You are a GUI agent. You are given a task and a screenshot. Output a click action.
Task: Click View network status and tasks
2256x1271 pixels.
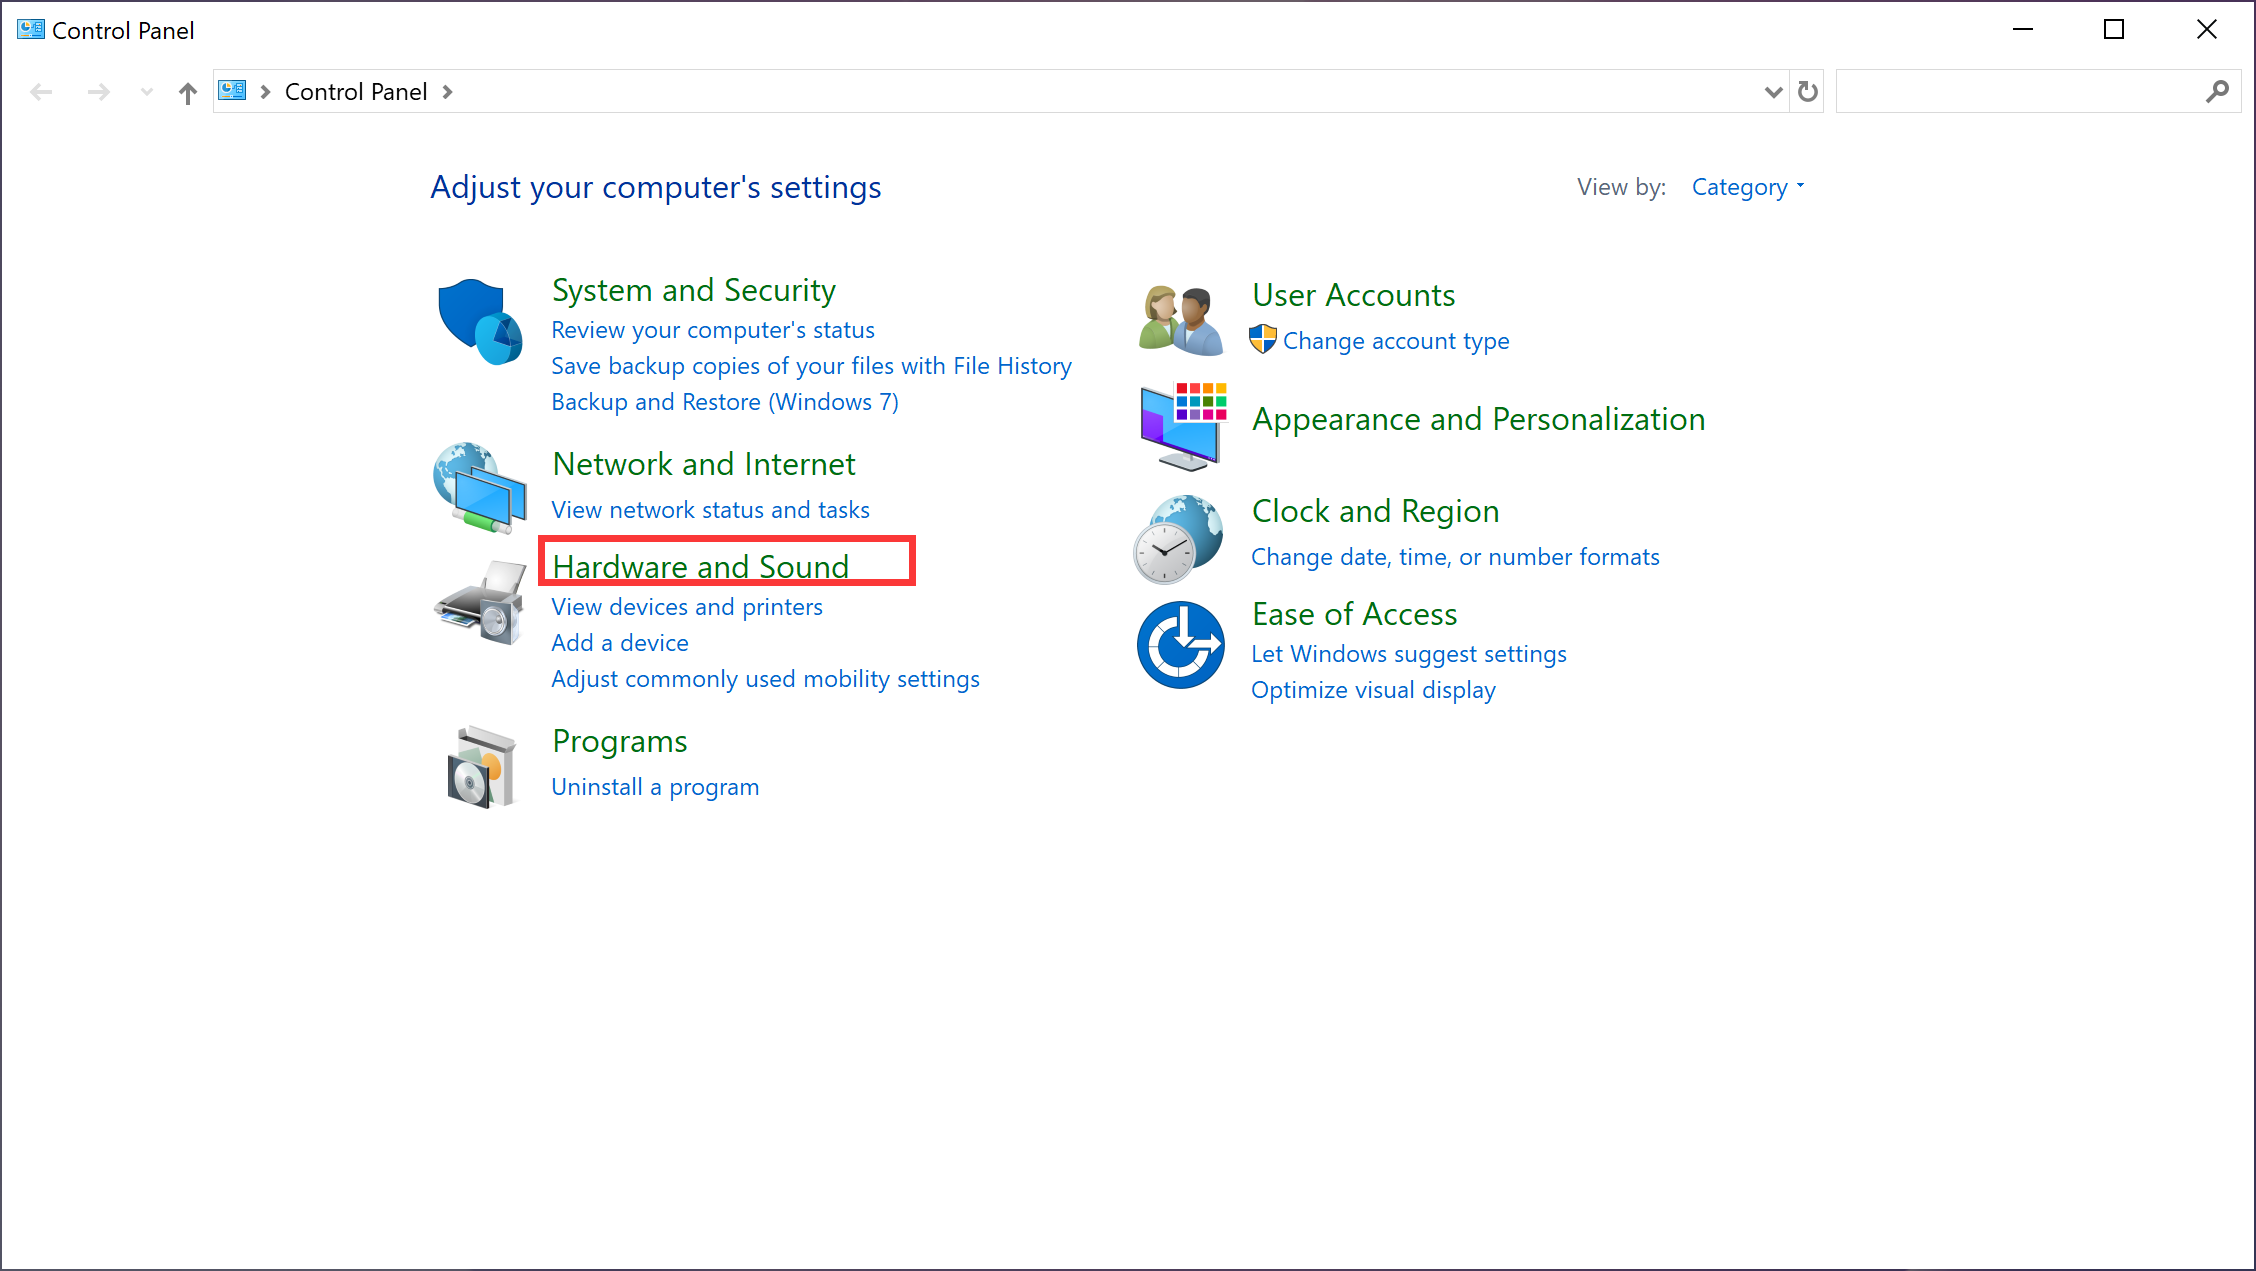coord(708,508)
